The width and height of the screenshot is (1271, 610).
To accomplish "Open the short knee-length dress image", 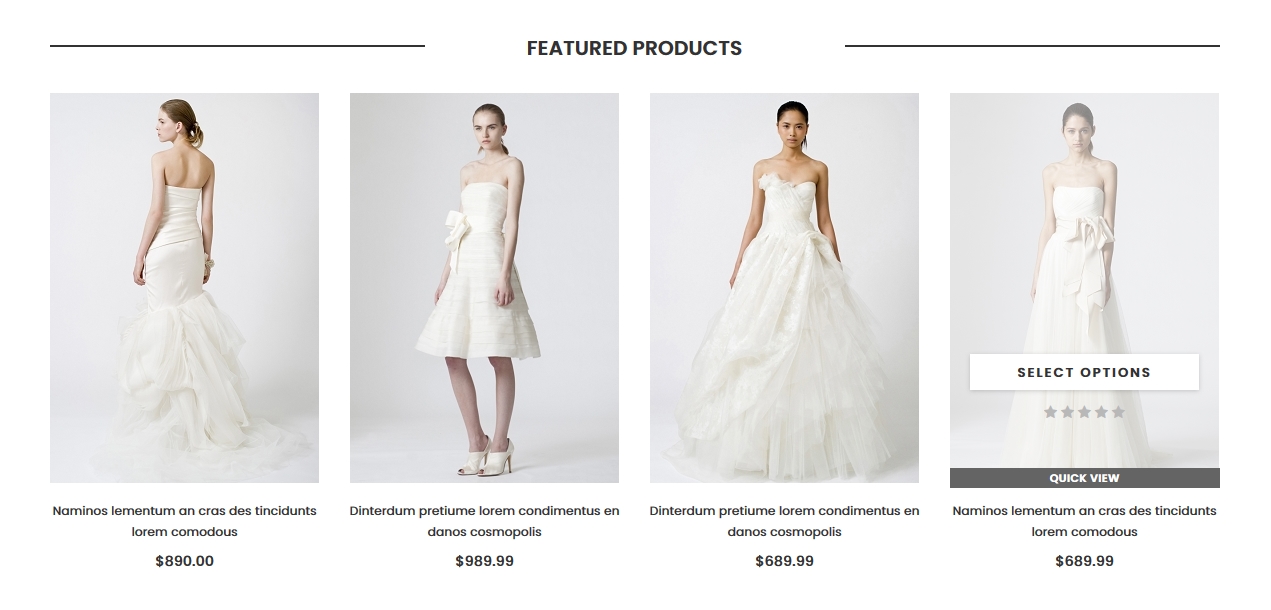I will point(484,288).
